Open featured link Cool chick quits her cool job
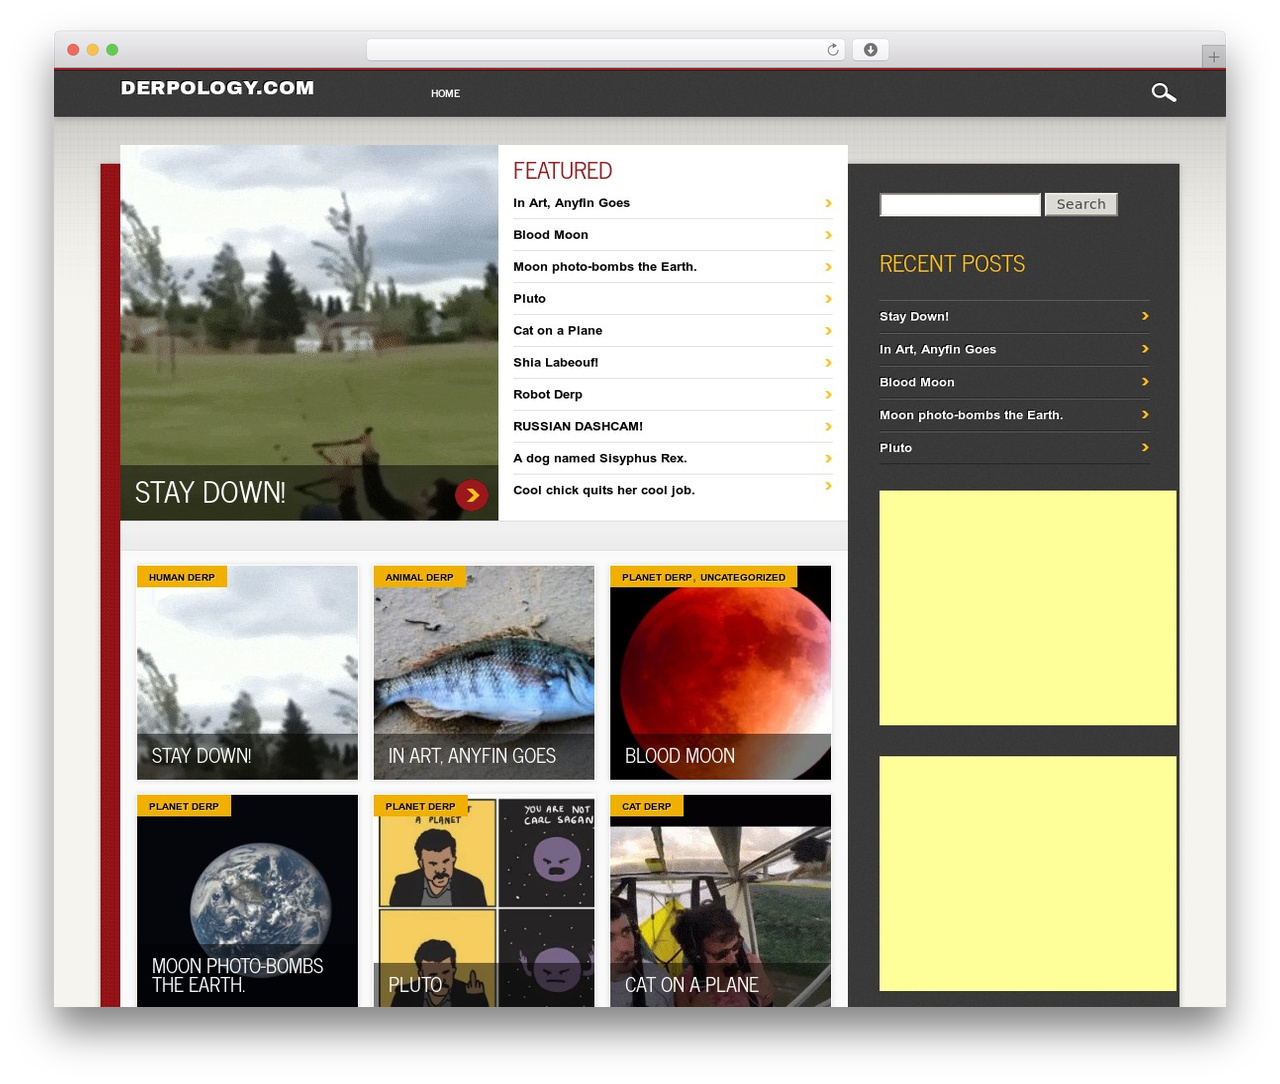 pyautogui.click(x=603, y=491)
